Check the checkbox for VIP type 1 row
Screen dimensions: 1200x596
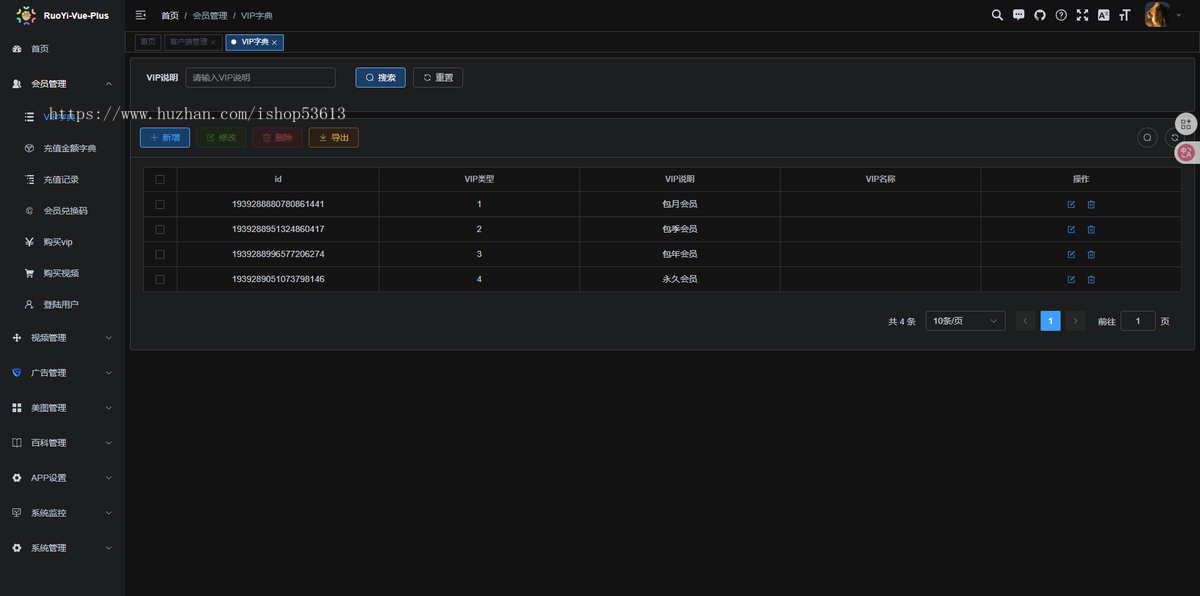point(160,204)
